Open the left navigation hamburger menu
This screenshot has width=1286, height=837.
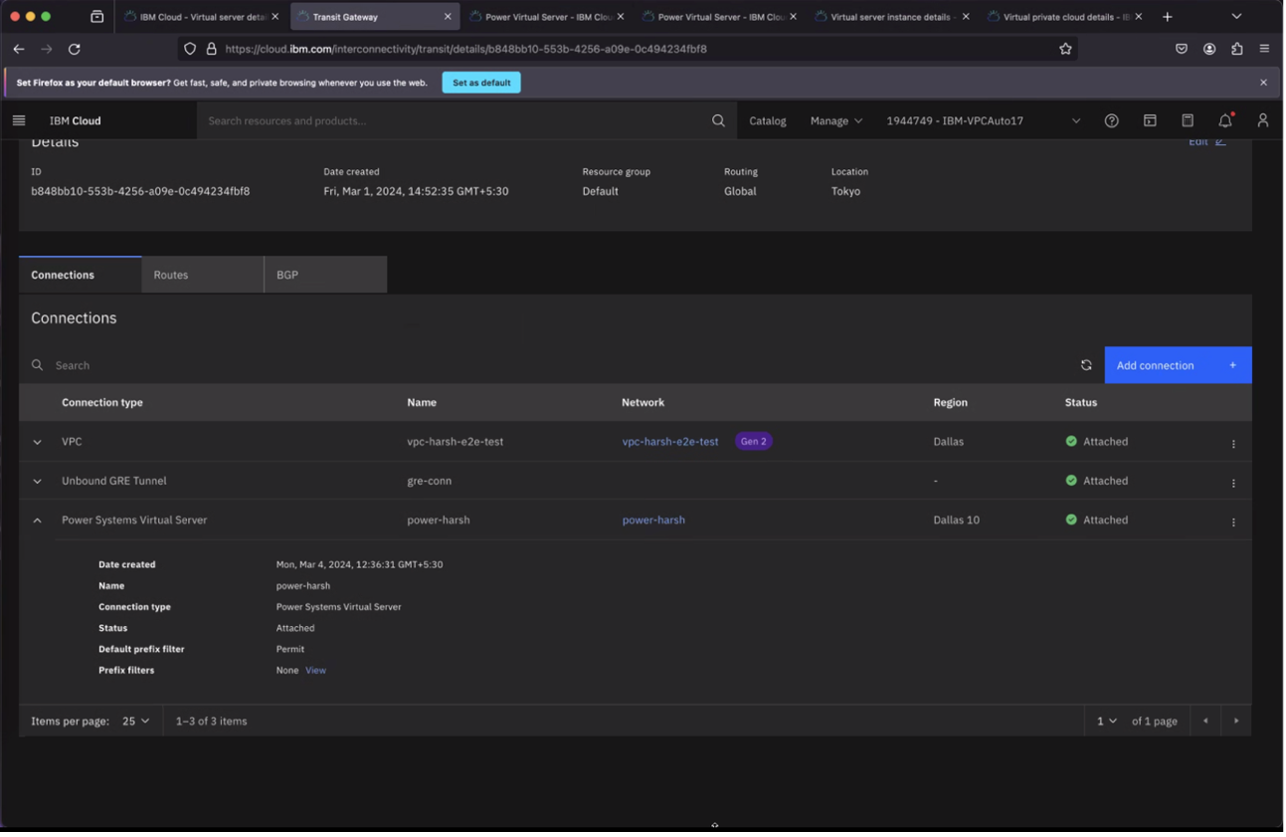18,120
